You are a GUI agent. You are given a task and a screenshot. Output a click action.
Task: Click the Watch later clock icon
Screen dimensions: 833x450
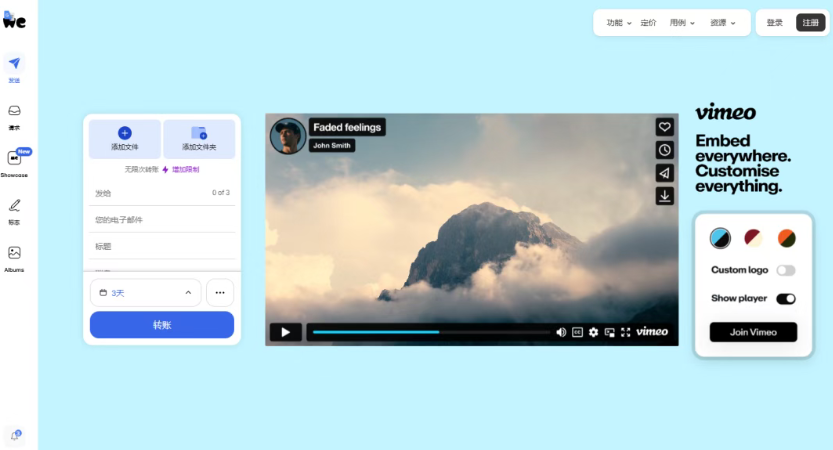click(x=665, y=150)
